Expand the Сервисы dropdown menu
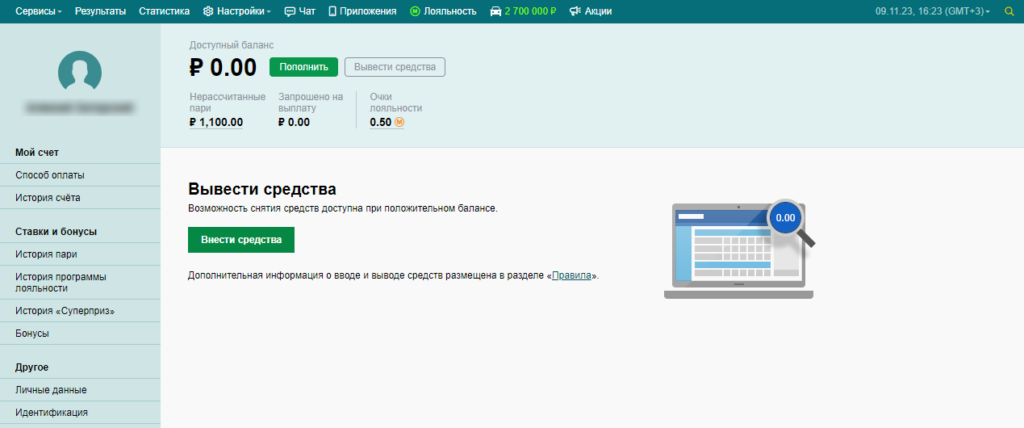The width and height of the screenshot is (1024, 428). pyautogui.click(x=39, y=11)
